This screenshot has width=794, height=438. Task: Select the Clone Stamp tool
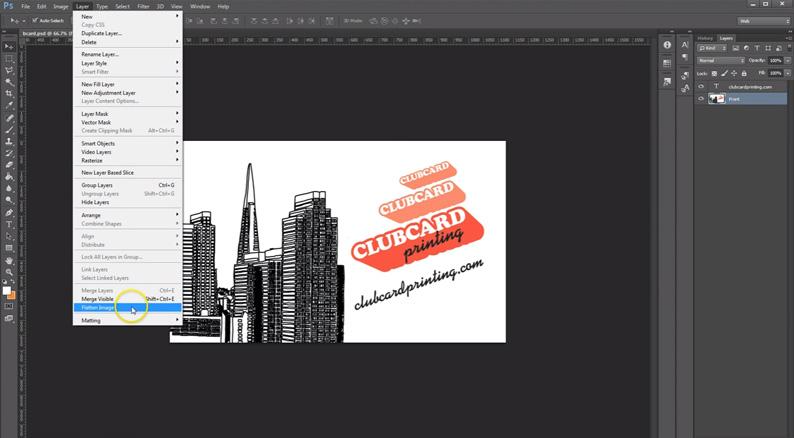(x=9, y=141)
